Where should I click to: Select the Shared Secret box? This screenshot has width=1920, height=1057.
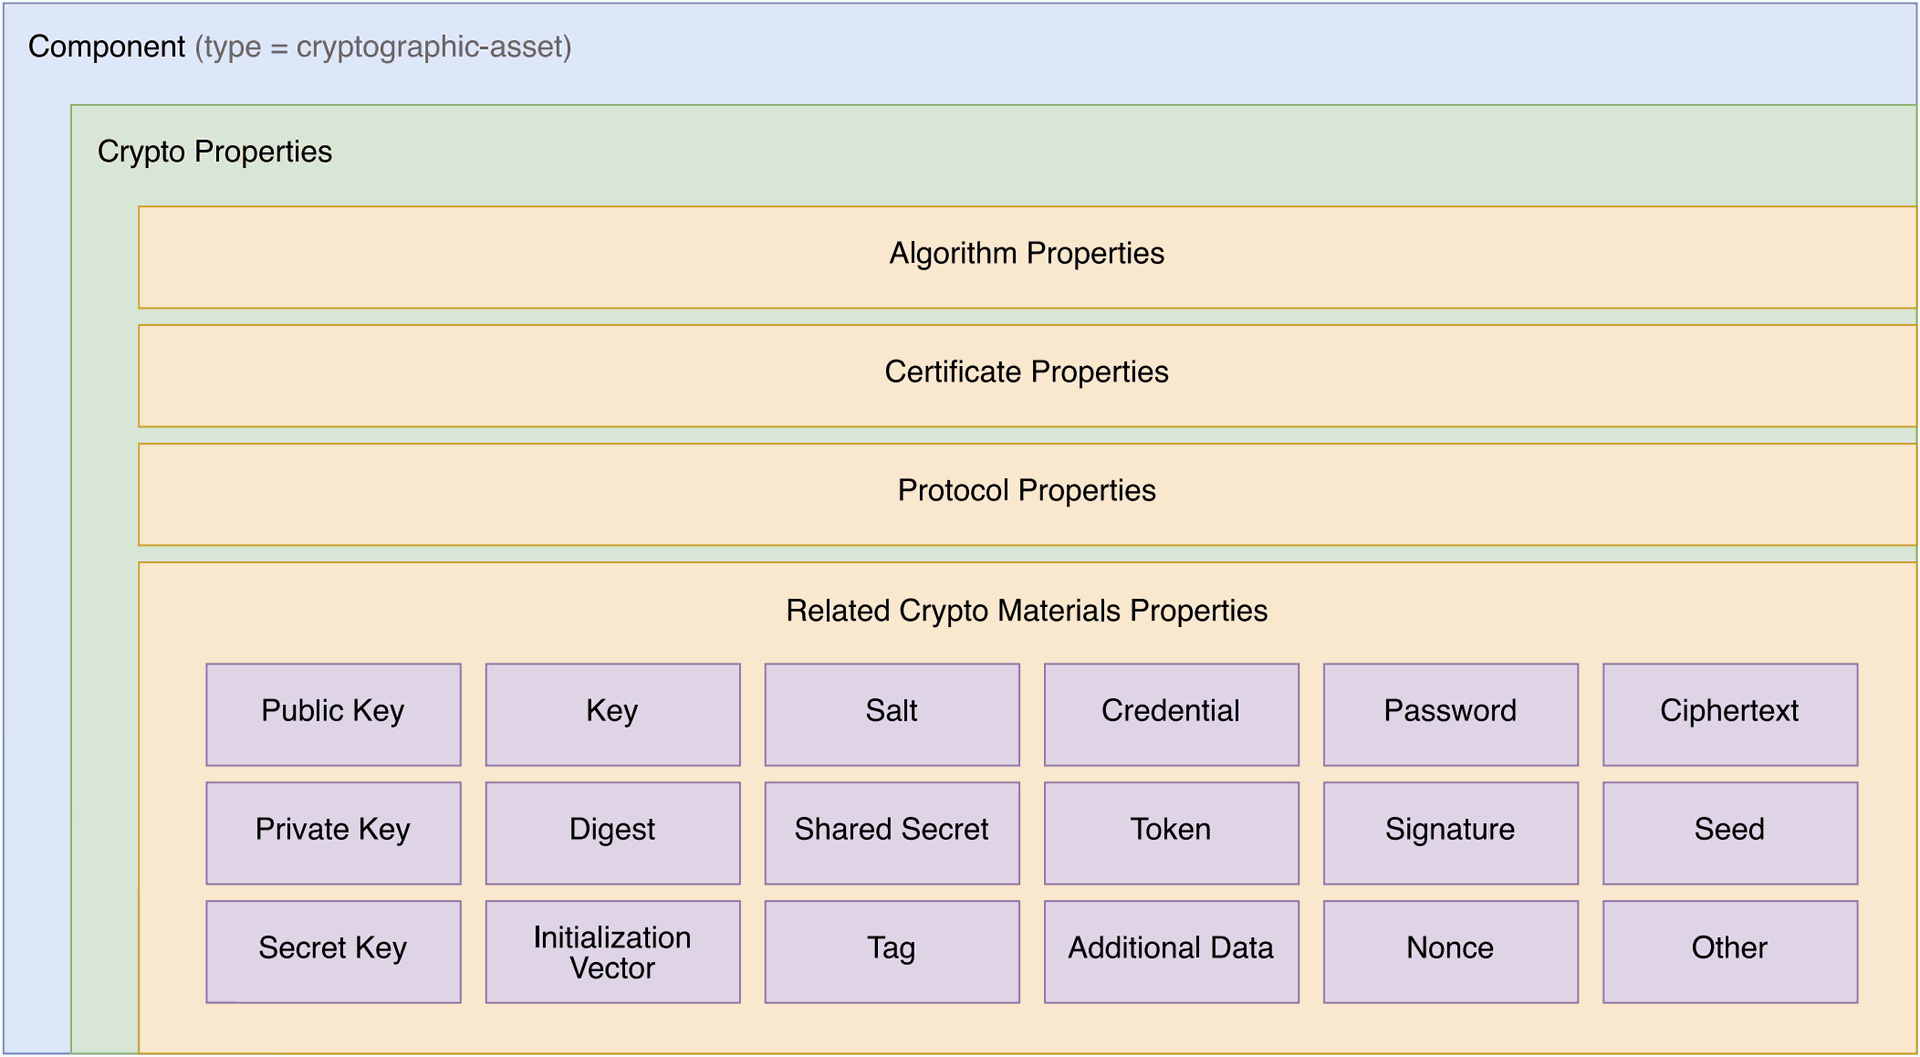891,831
